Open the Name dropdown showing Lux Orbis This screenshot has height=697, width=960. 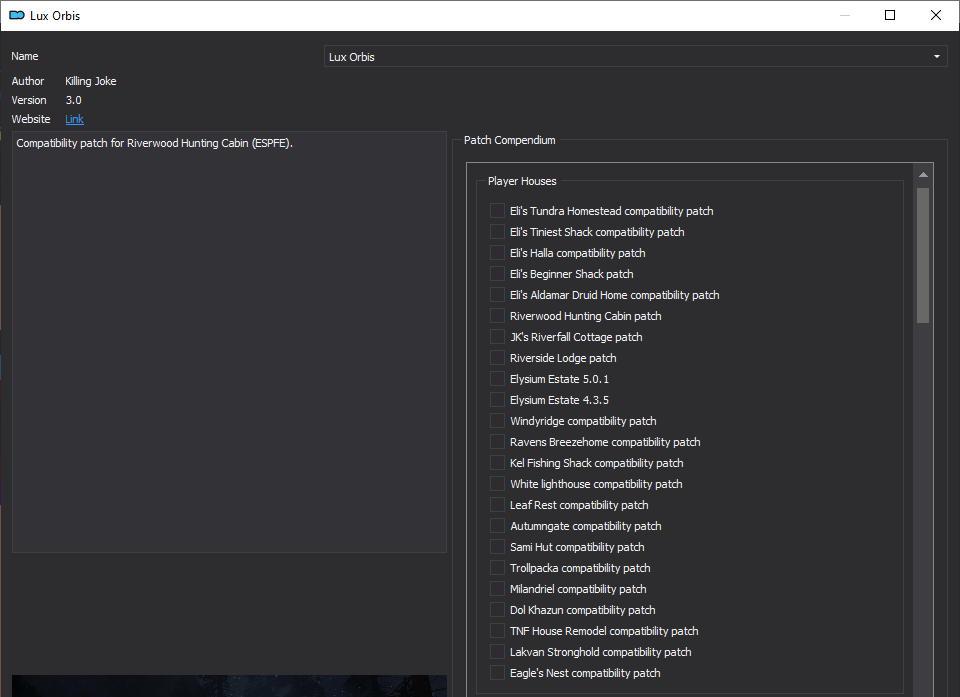point(636,56)
